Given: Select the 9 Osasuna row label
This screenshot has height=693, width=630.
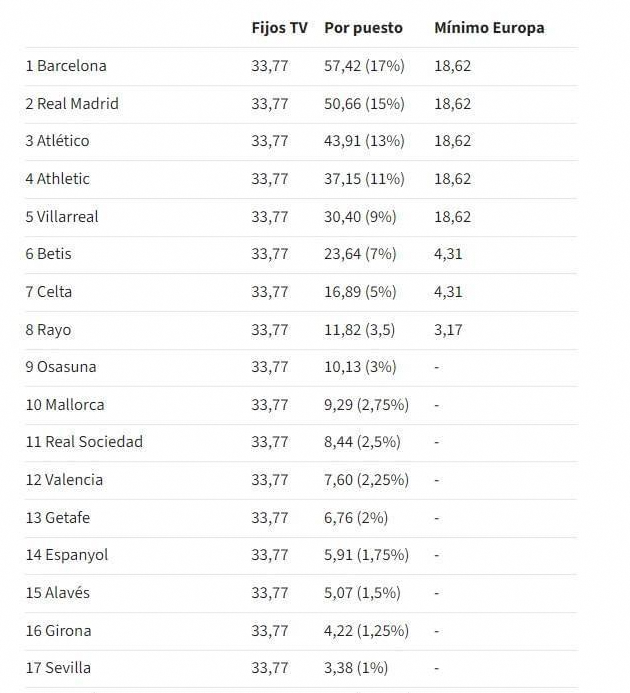Looking at the screenshot, I should click(61, 367).
